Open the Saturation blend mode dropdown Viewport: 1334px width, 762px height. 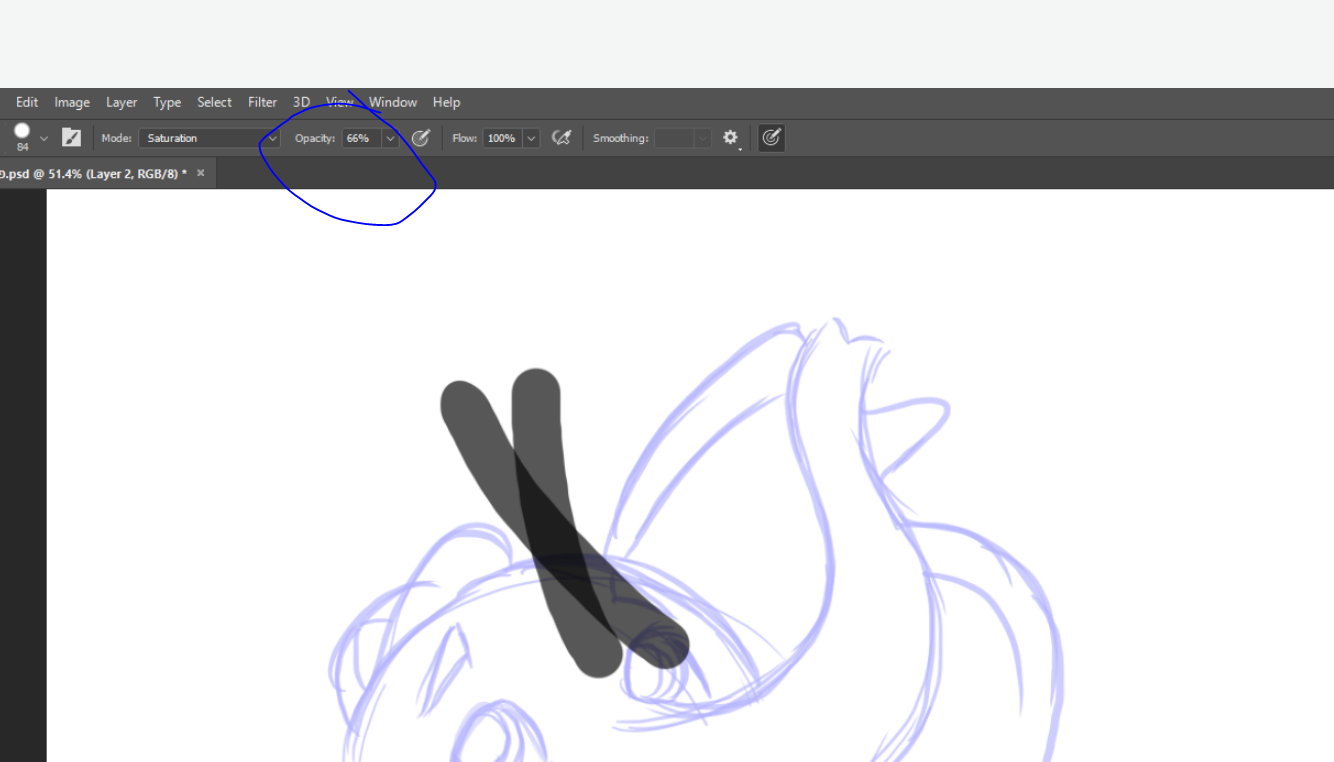click(209, 138)
